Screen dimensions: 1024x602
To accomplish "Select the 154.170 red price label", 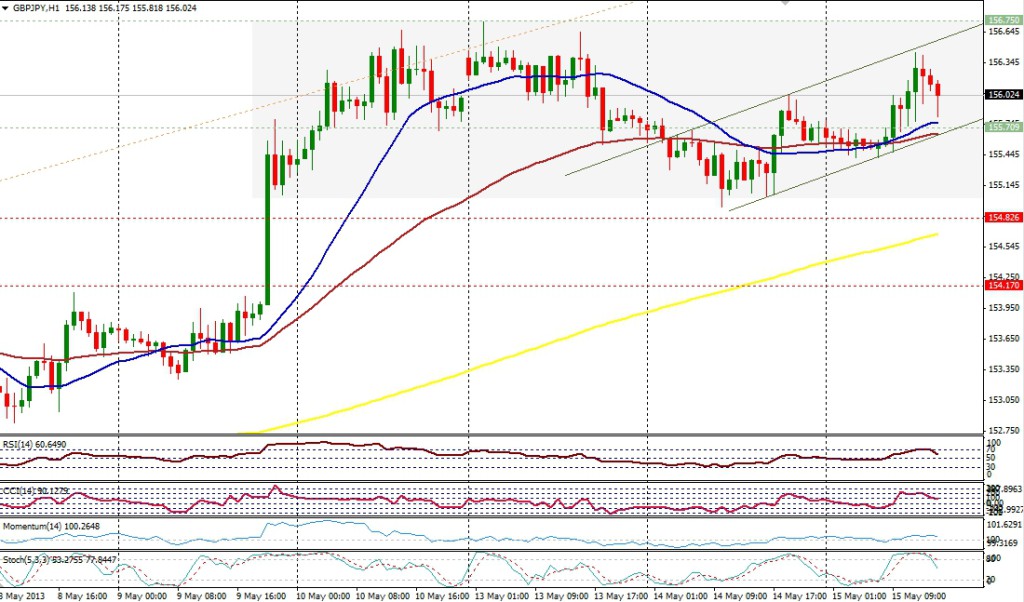I will coord(1003,285).
